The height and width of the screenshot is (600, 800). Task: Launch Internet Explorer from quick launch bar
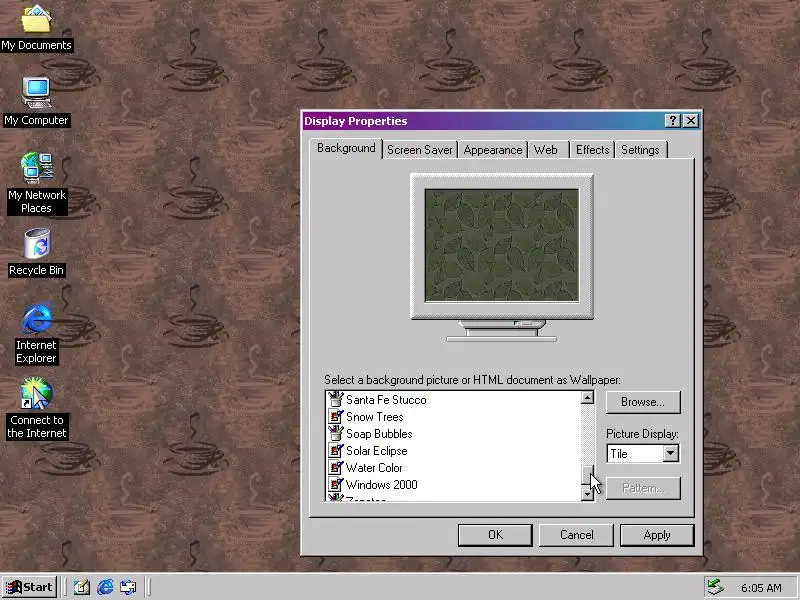pos(105,587)
